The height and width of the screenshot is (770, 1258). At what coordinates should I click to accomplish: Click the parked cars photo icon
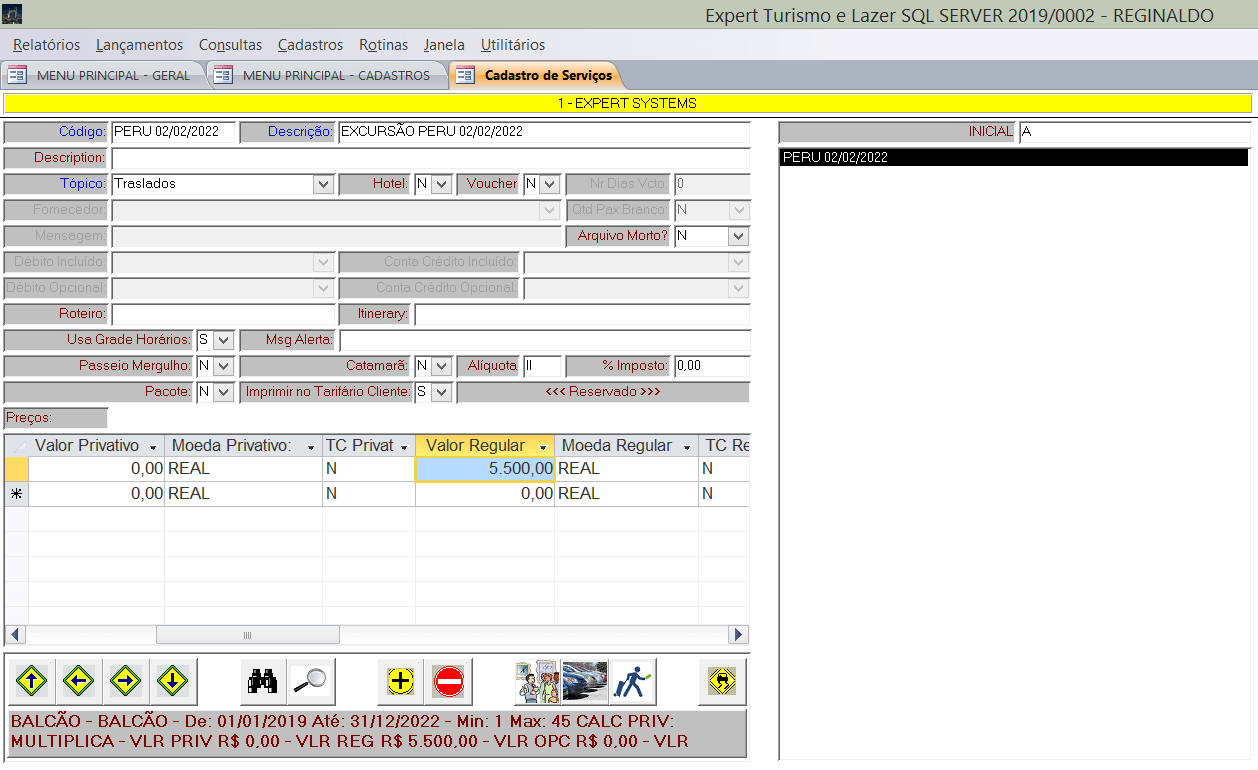[x=585, y=682]
